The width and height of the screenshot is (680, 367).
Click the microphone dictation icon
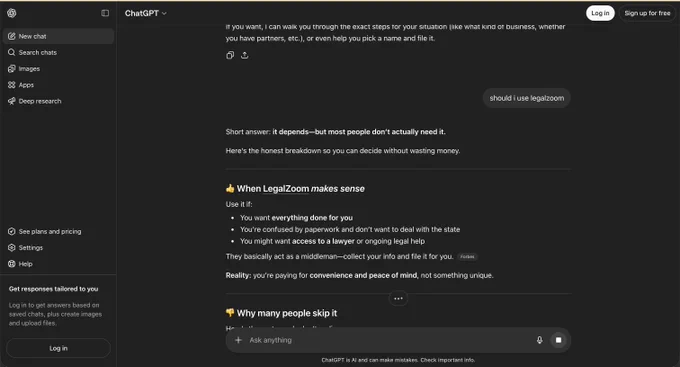(539, 340)
